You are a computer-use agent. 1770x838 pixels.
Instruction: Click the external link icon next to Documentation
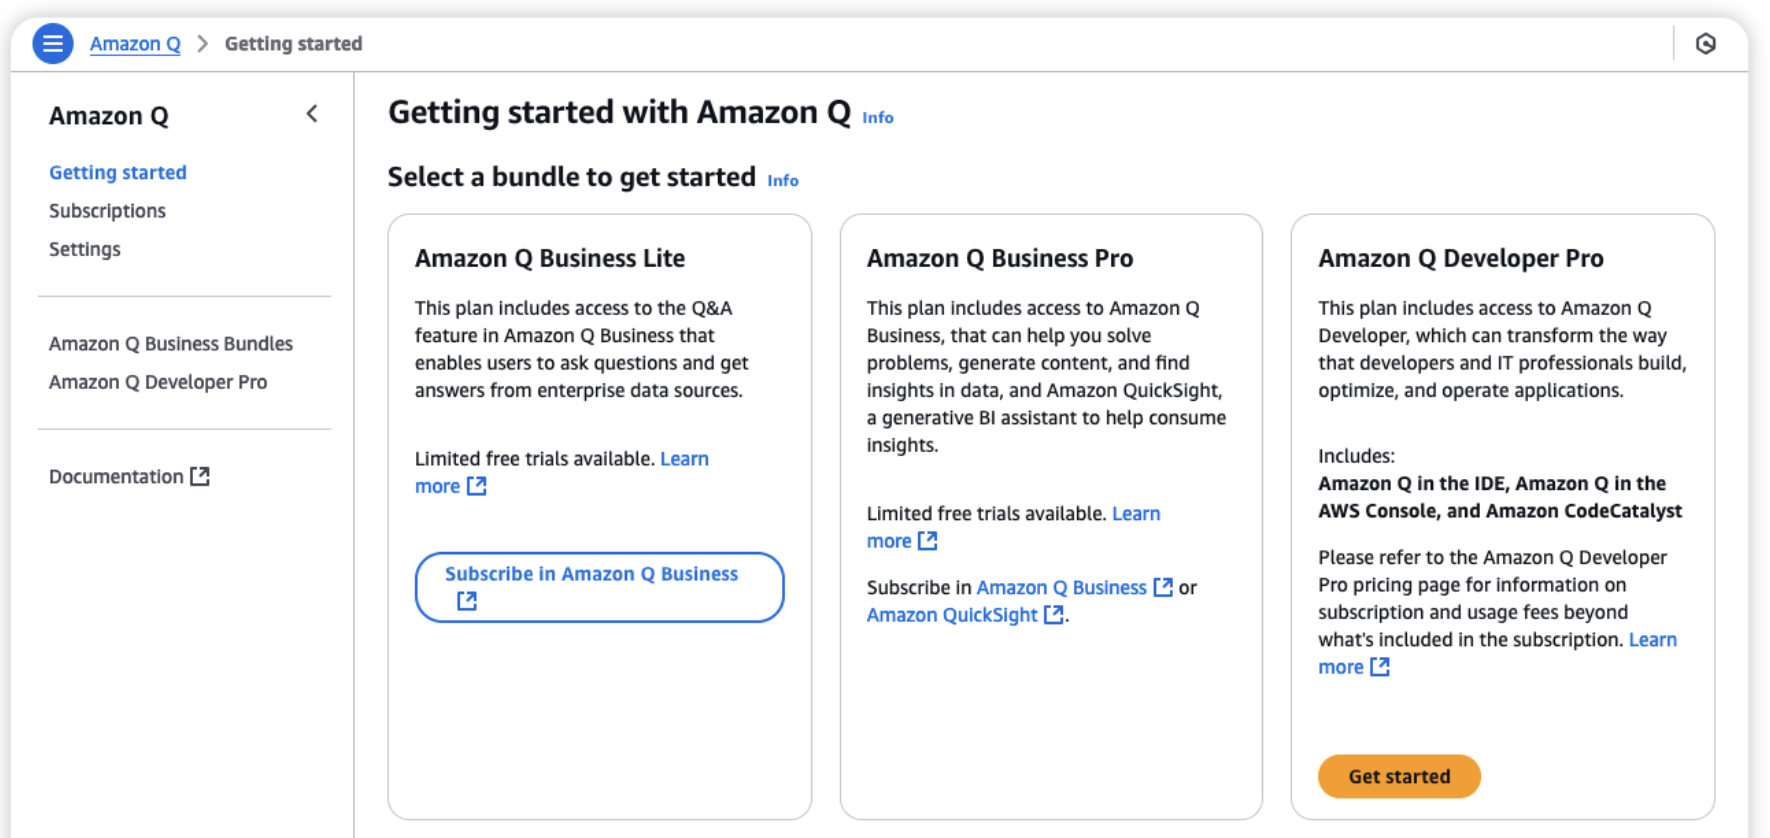[x=201, y=476]
